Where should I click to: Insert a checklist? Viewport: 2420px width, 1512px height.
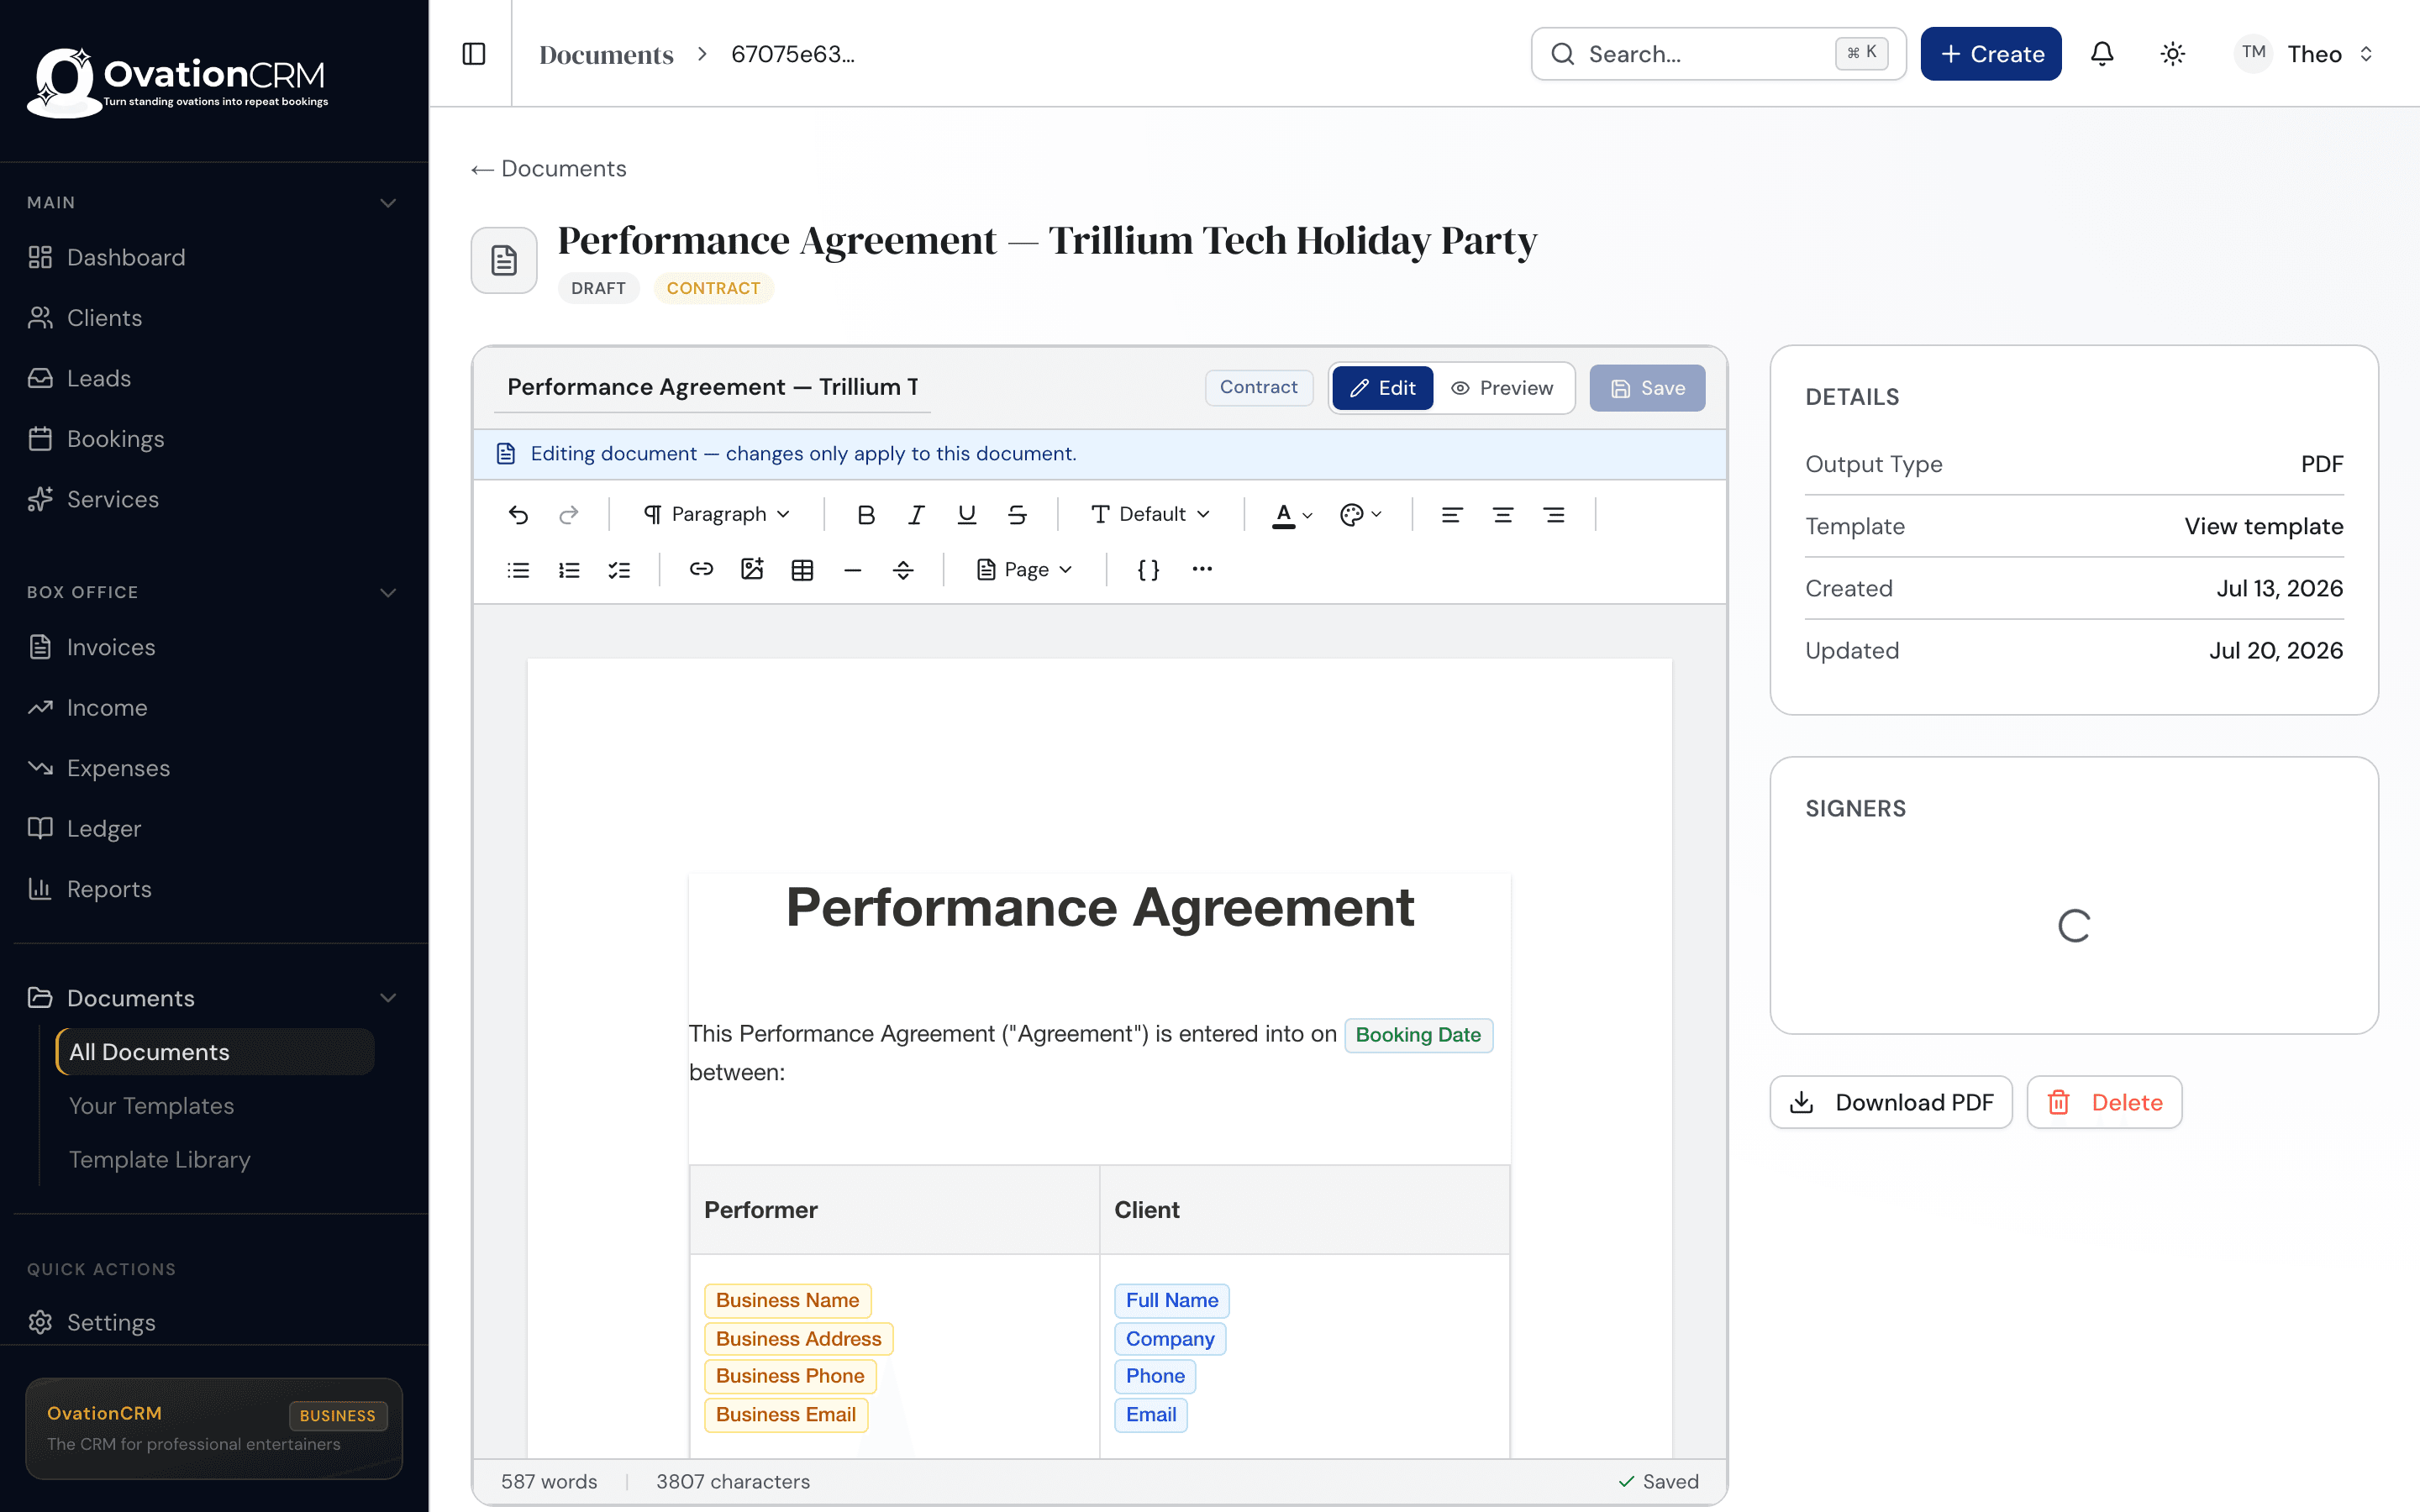(619, 570)
